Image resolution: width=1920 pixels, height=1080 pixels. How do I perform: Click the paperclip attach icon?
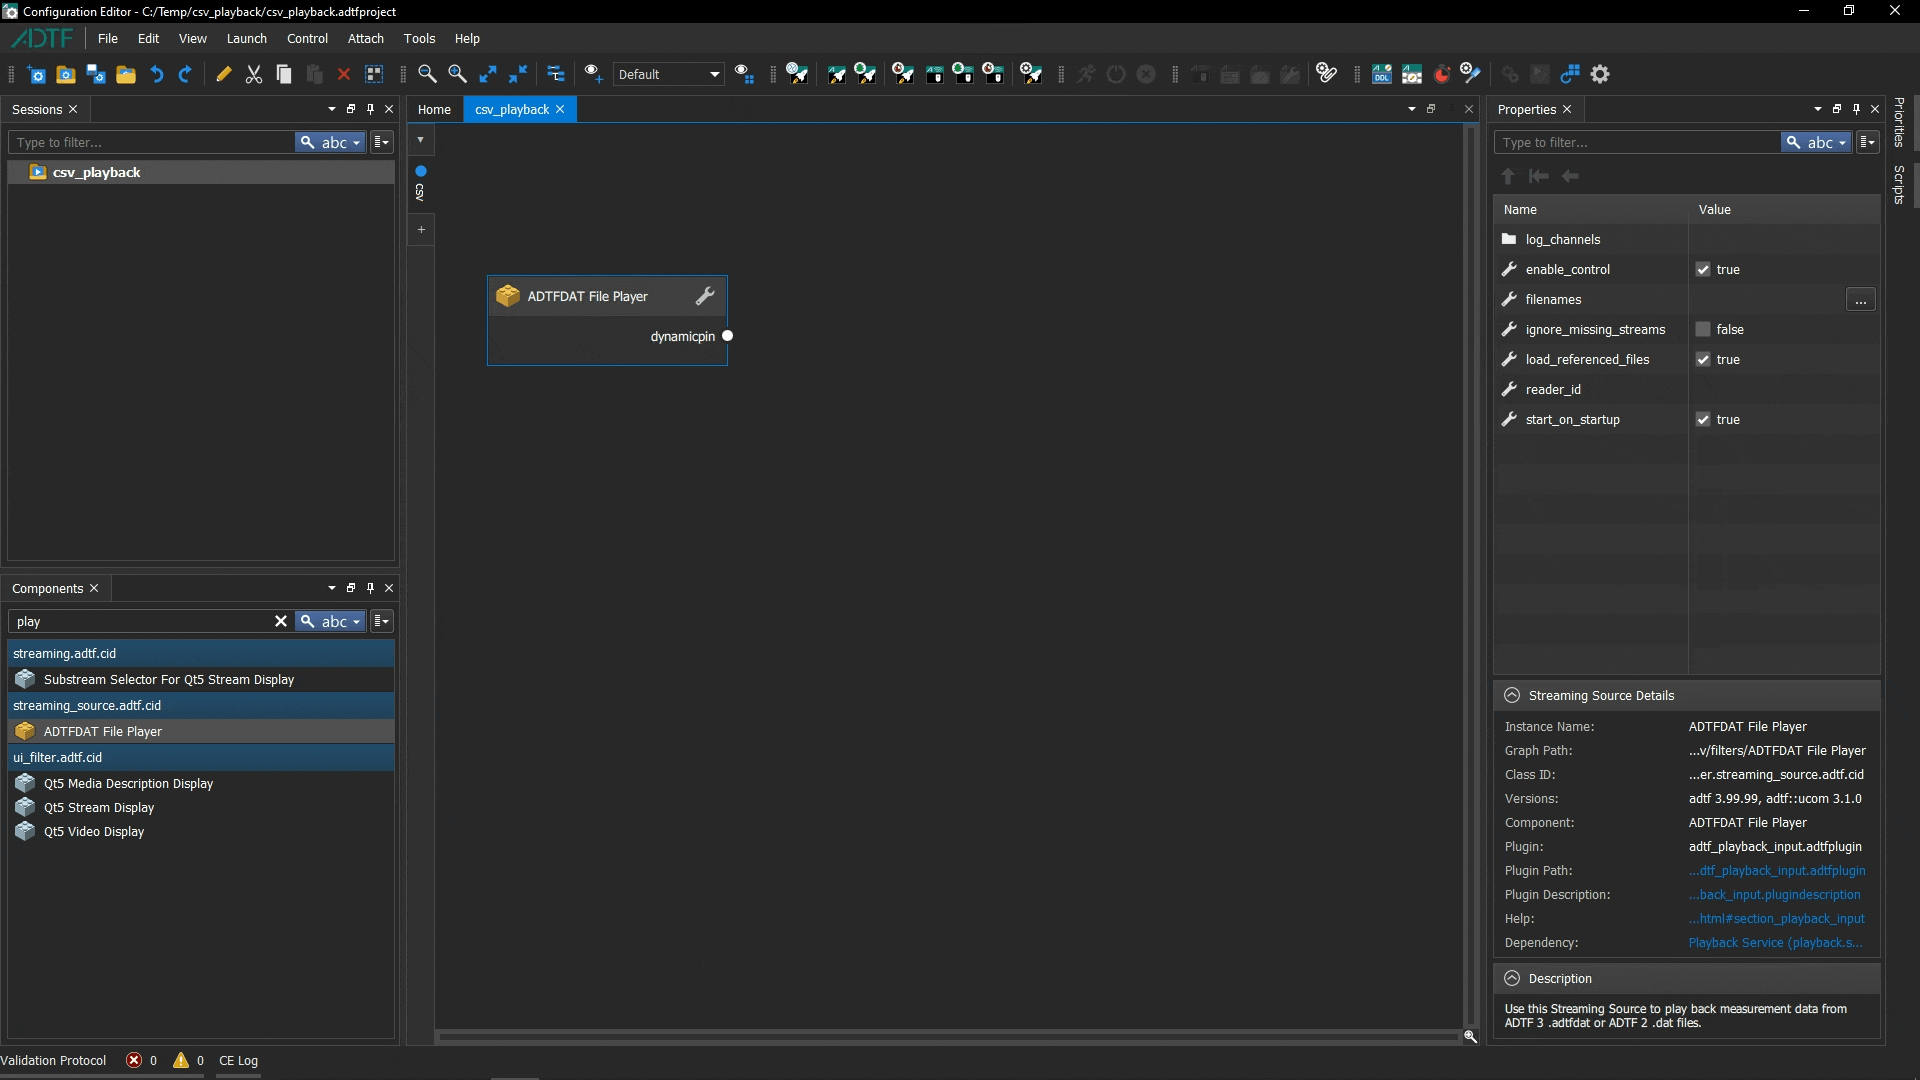1327,74
